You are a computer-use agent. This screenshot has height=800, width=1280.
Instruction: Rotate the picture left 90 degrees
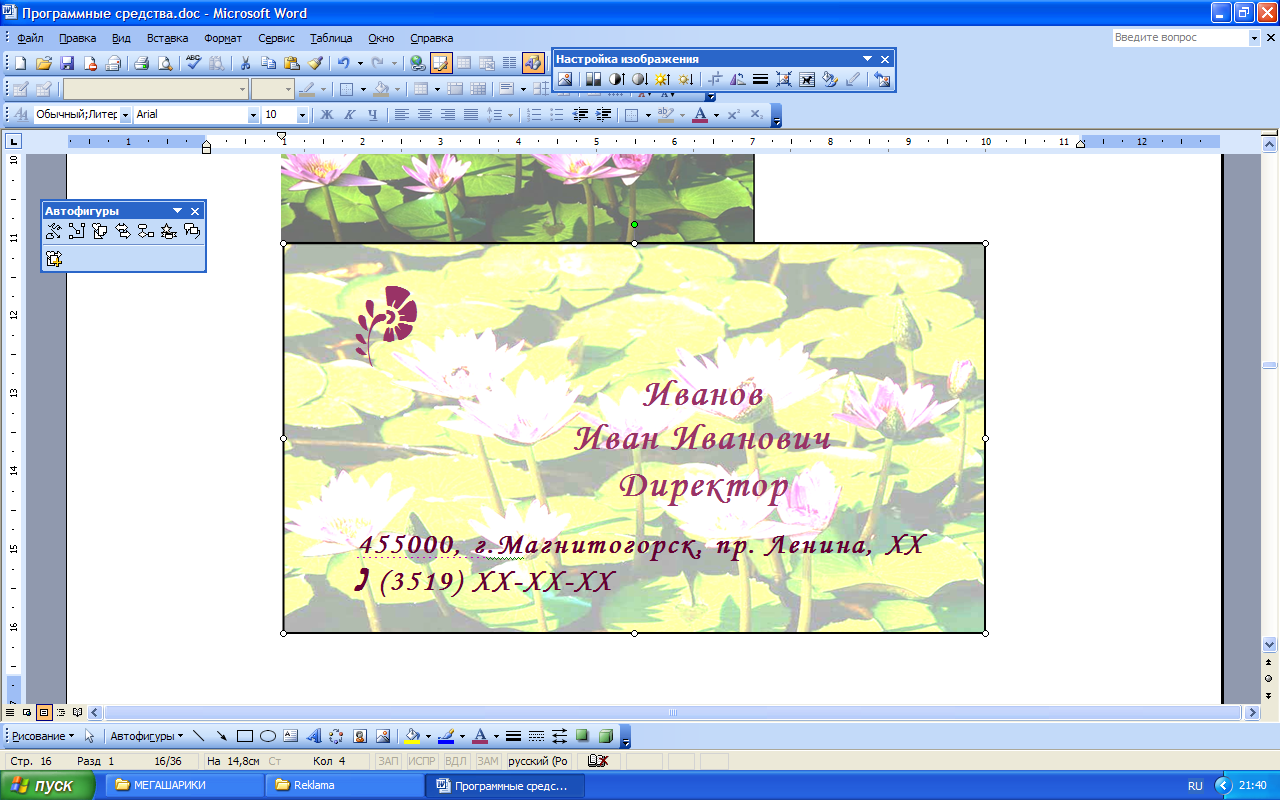pos(738,79)
